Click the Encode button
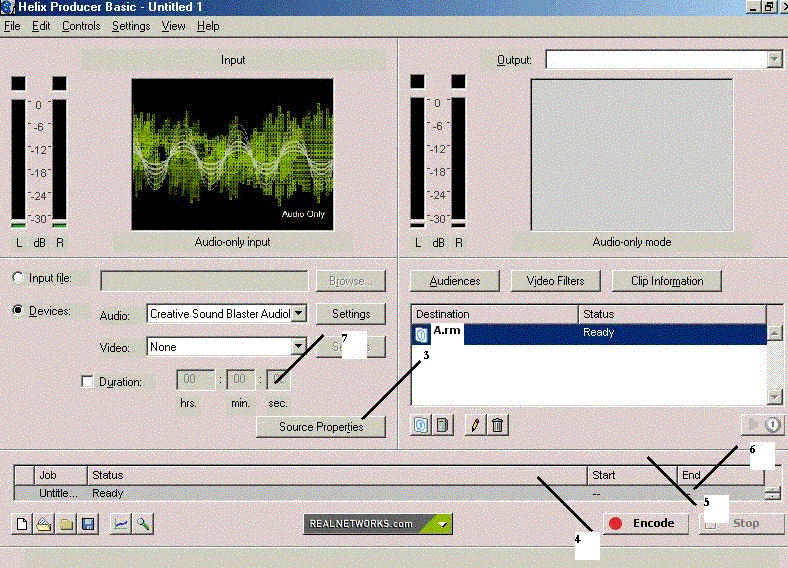The height and width of the screenshot is (568, 788). [x=646, y=523]
